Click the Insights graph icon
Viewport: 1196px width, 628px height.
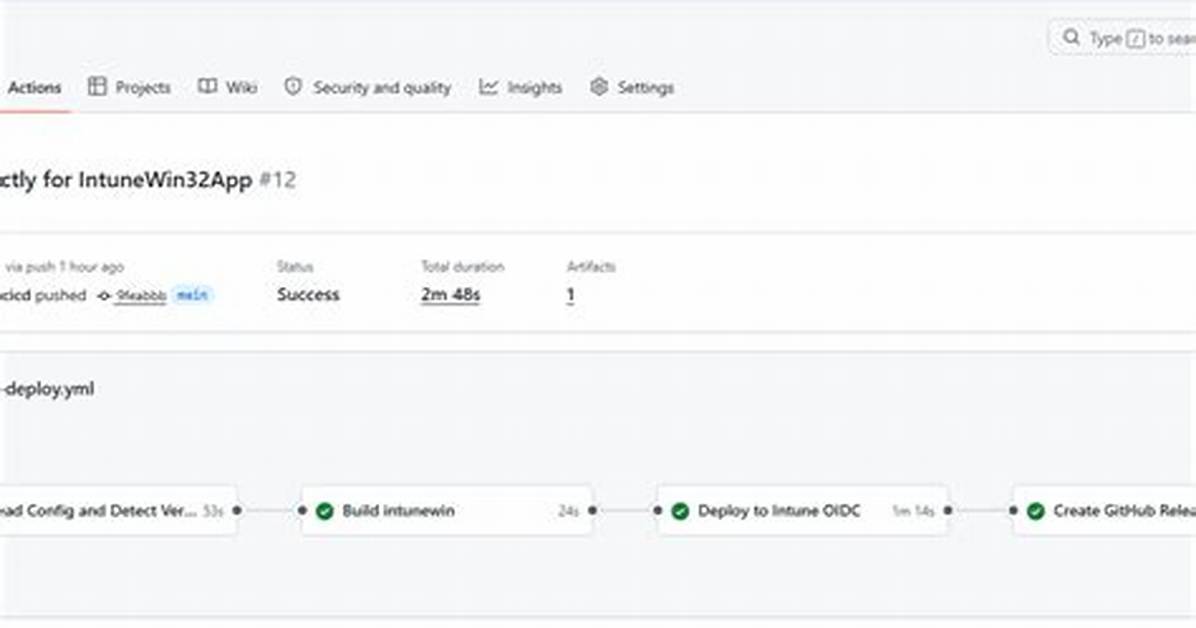[x=488, y=87]
